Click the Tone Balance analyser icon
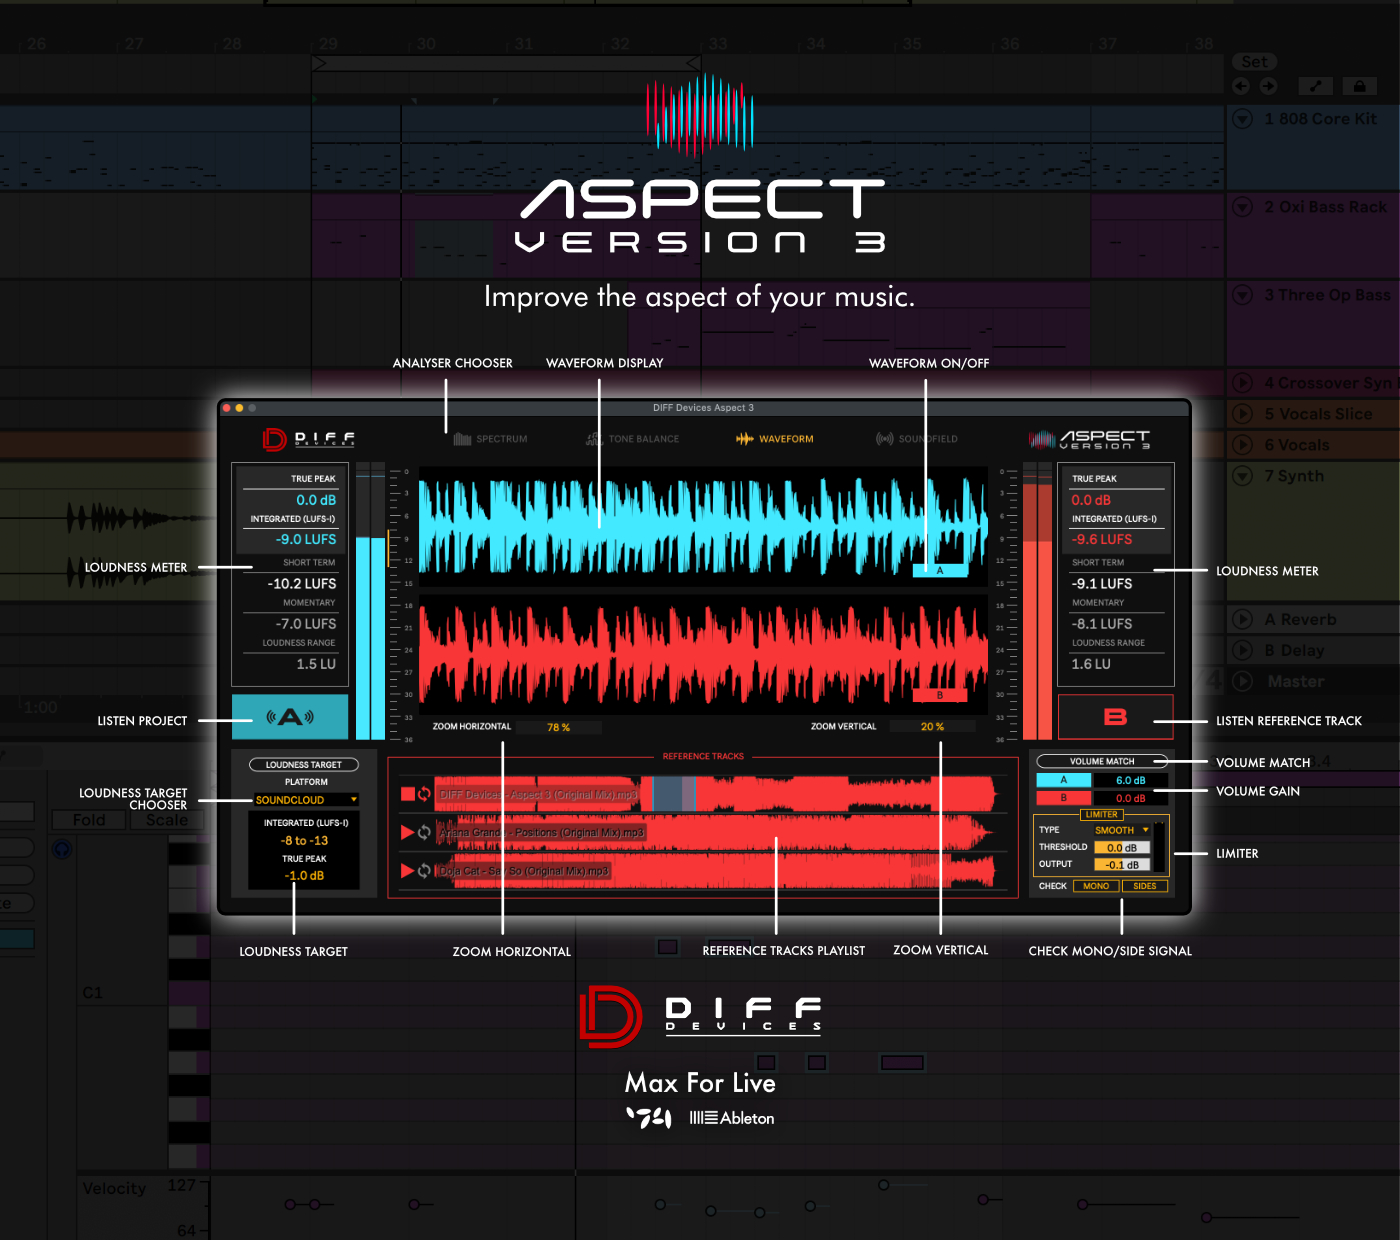Image resolution: width=1400 pixels, height=1240 pixels. (594, 439)
